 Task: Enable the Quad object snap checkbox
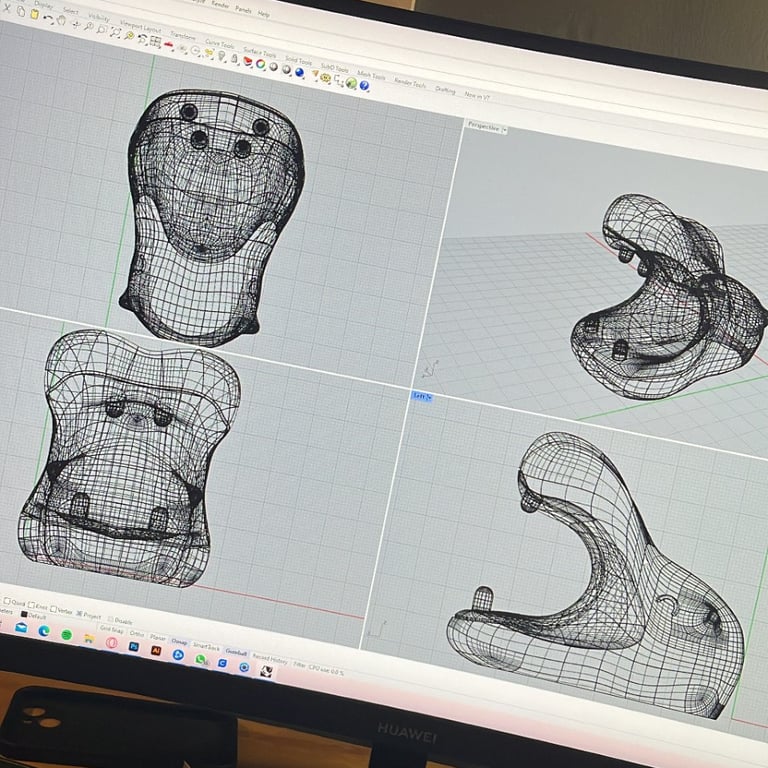click(x=7, y=601)
